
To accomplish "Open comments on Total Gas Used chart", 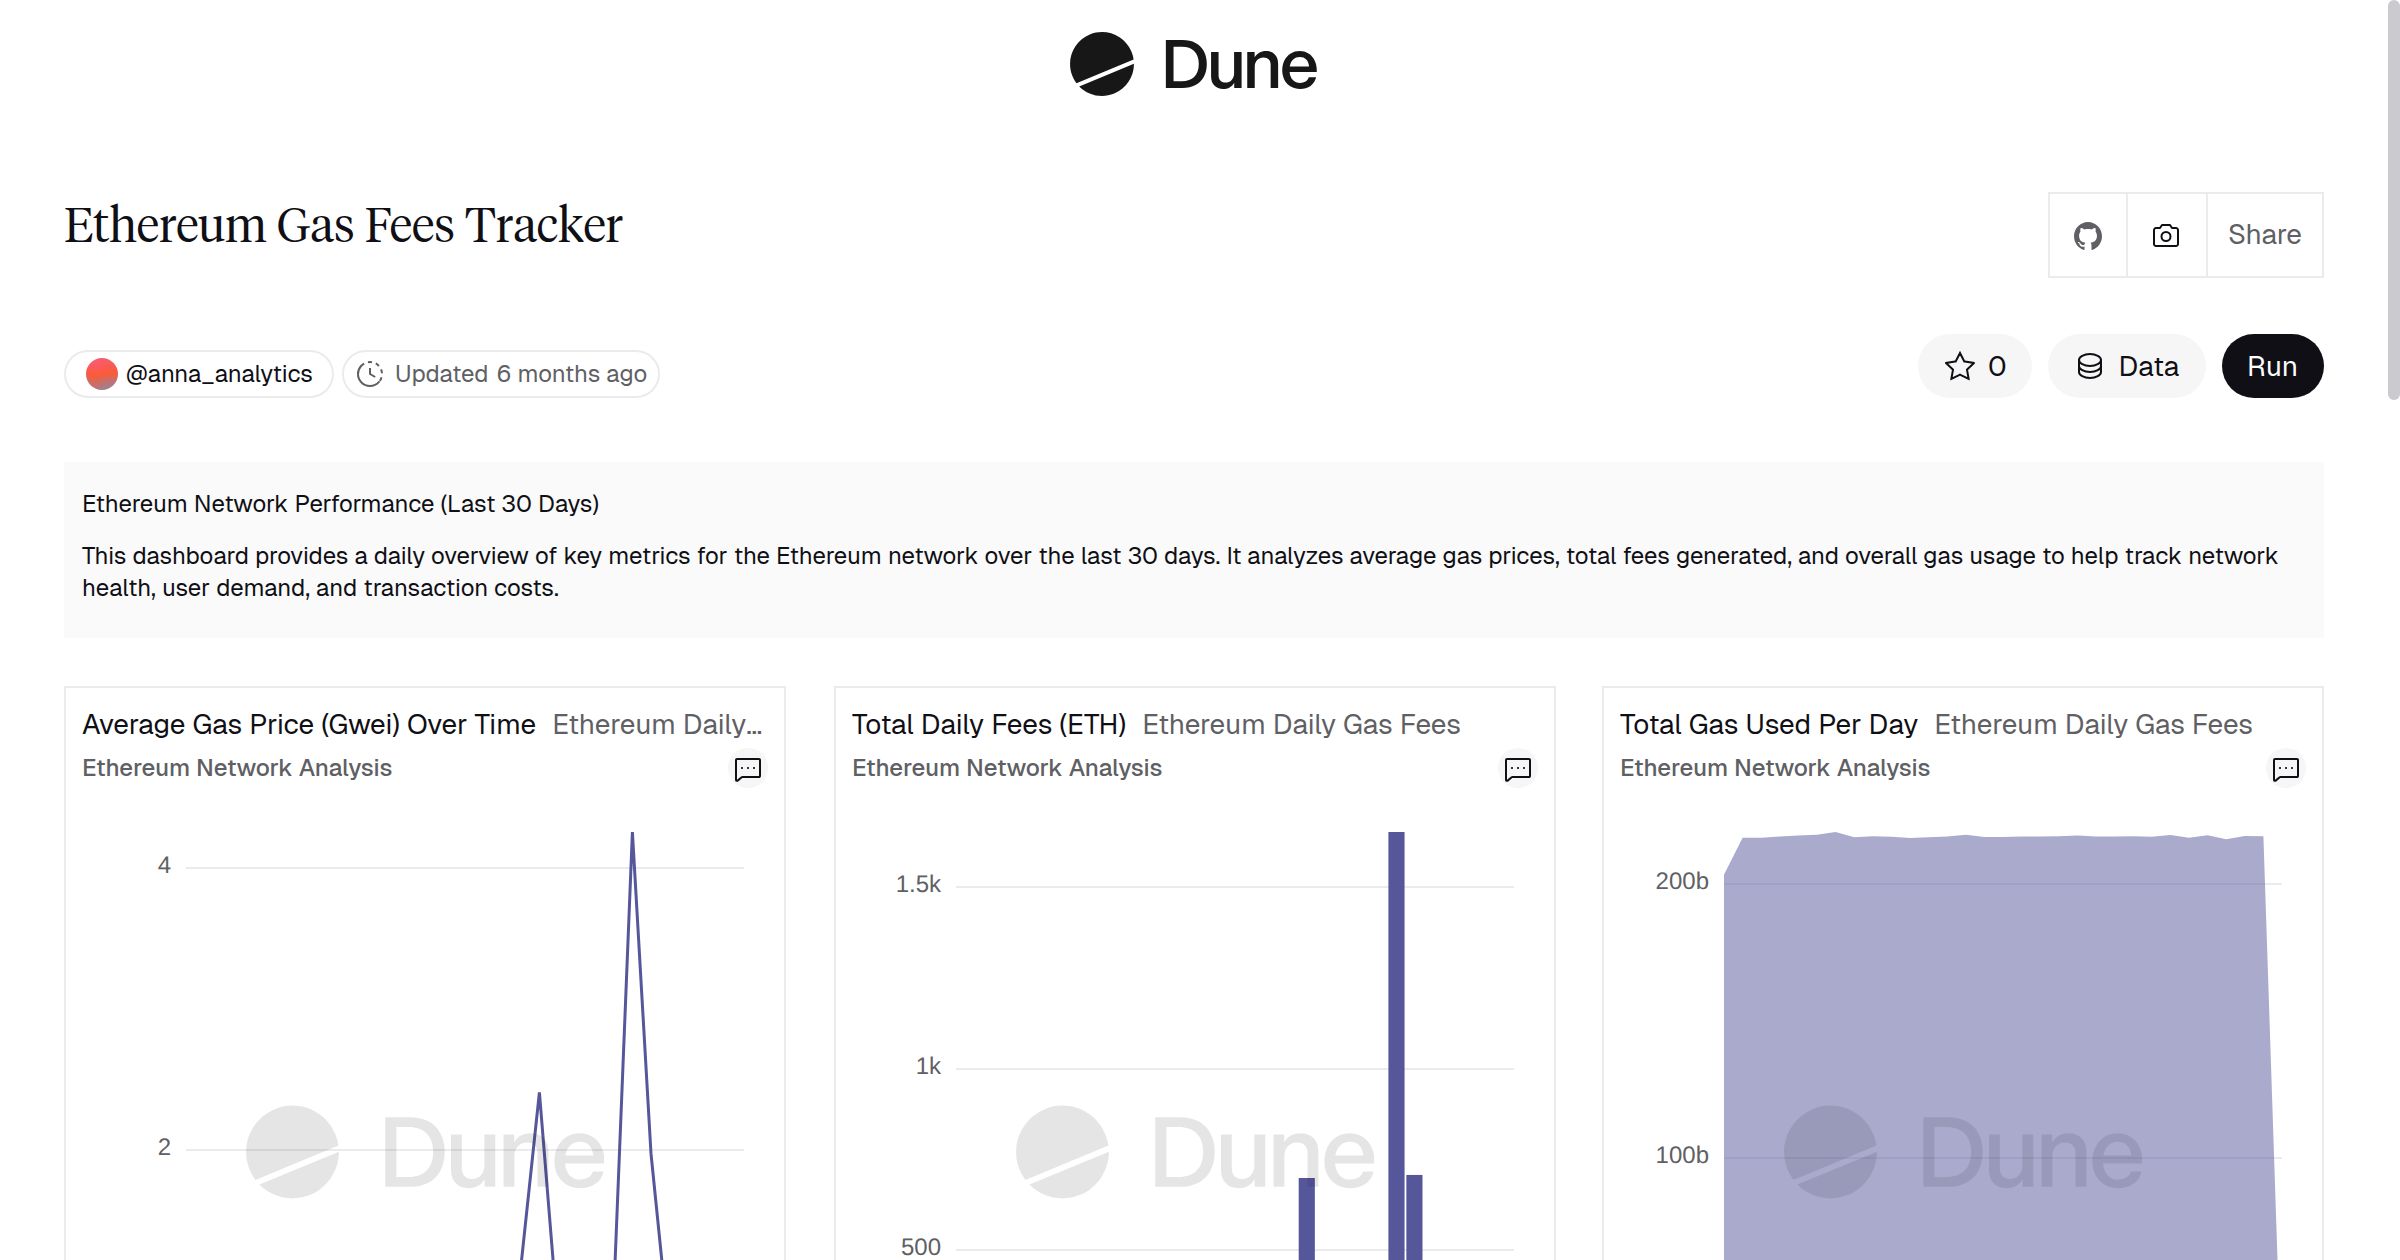I will (x=2286, y=769).
